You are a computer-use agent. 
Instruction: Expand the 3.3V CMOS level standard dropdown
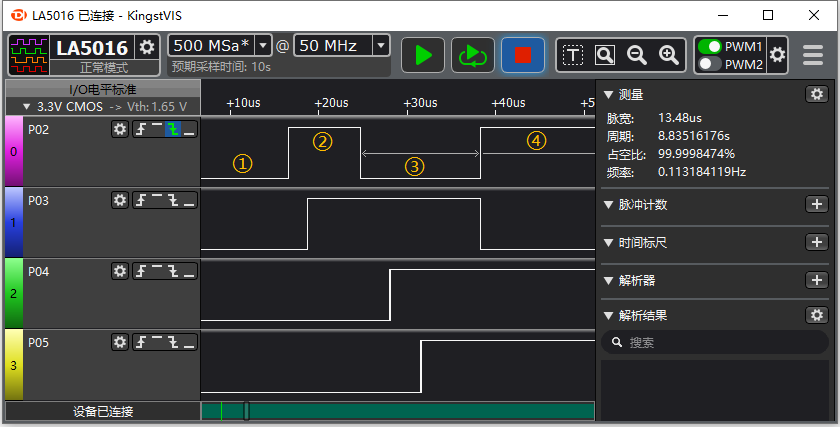[27, 105]
